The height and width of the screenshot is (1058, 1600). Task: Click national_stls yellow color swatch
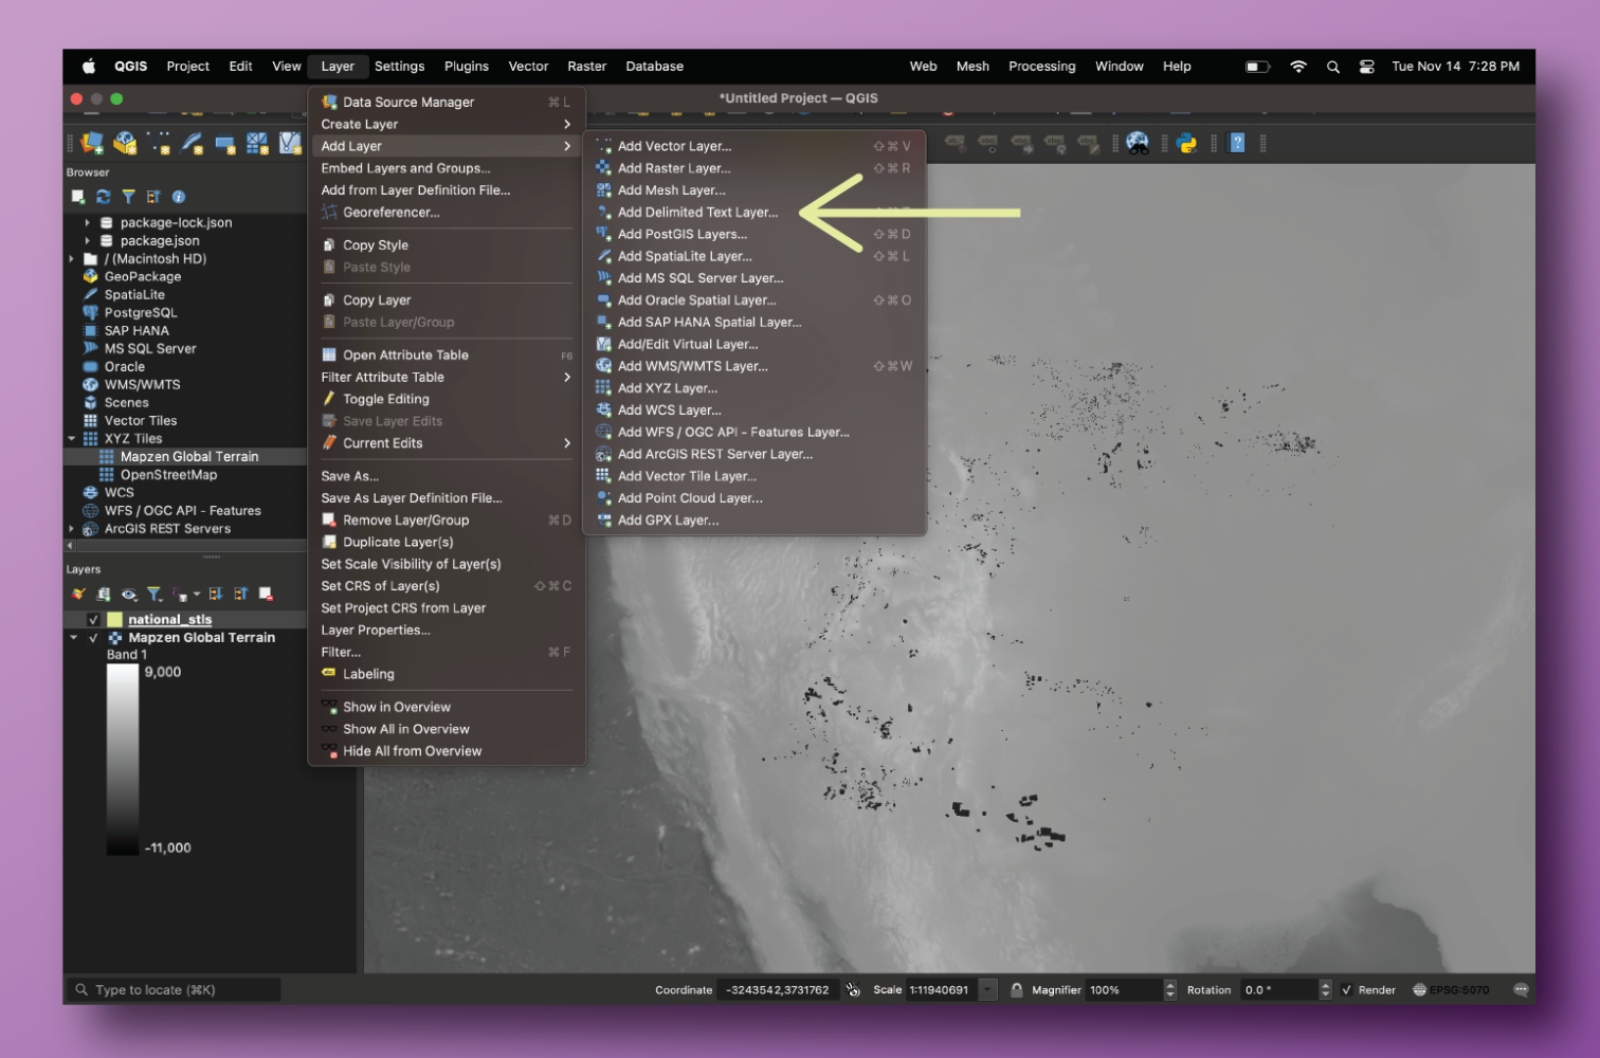pyautogui.click(x=115, y=620)
